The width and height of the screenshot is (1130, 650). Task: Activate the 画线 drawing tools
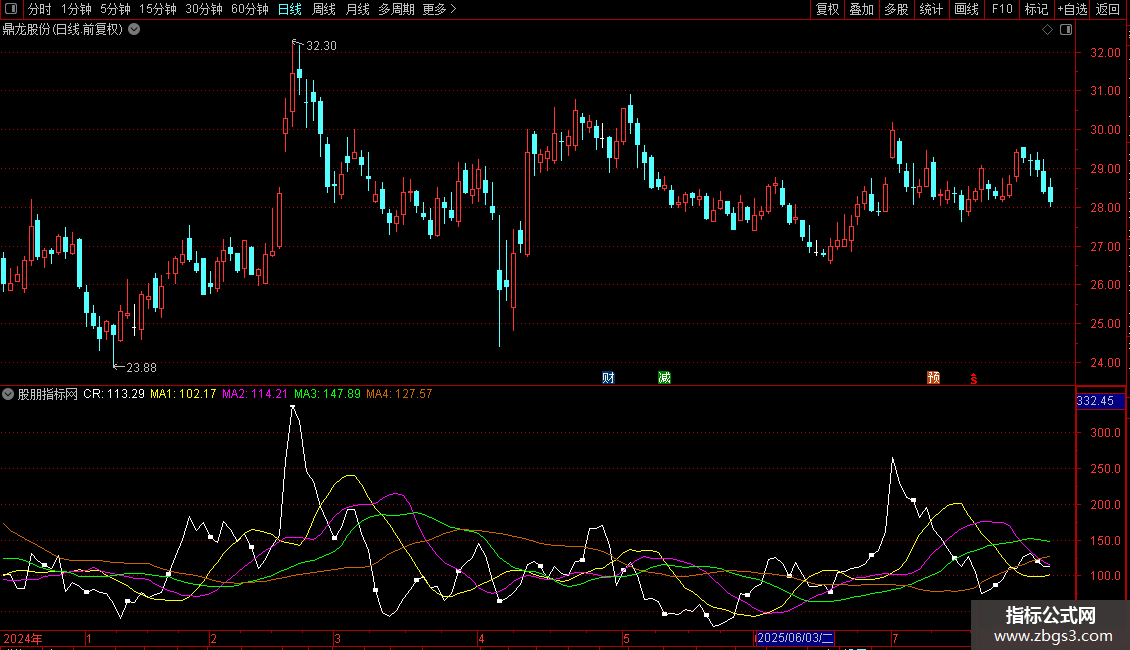(966, 9)
